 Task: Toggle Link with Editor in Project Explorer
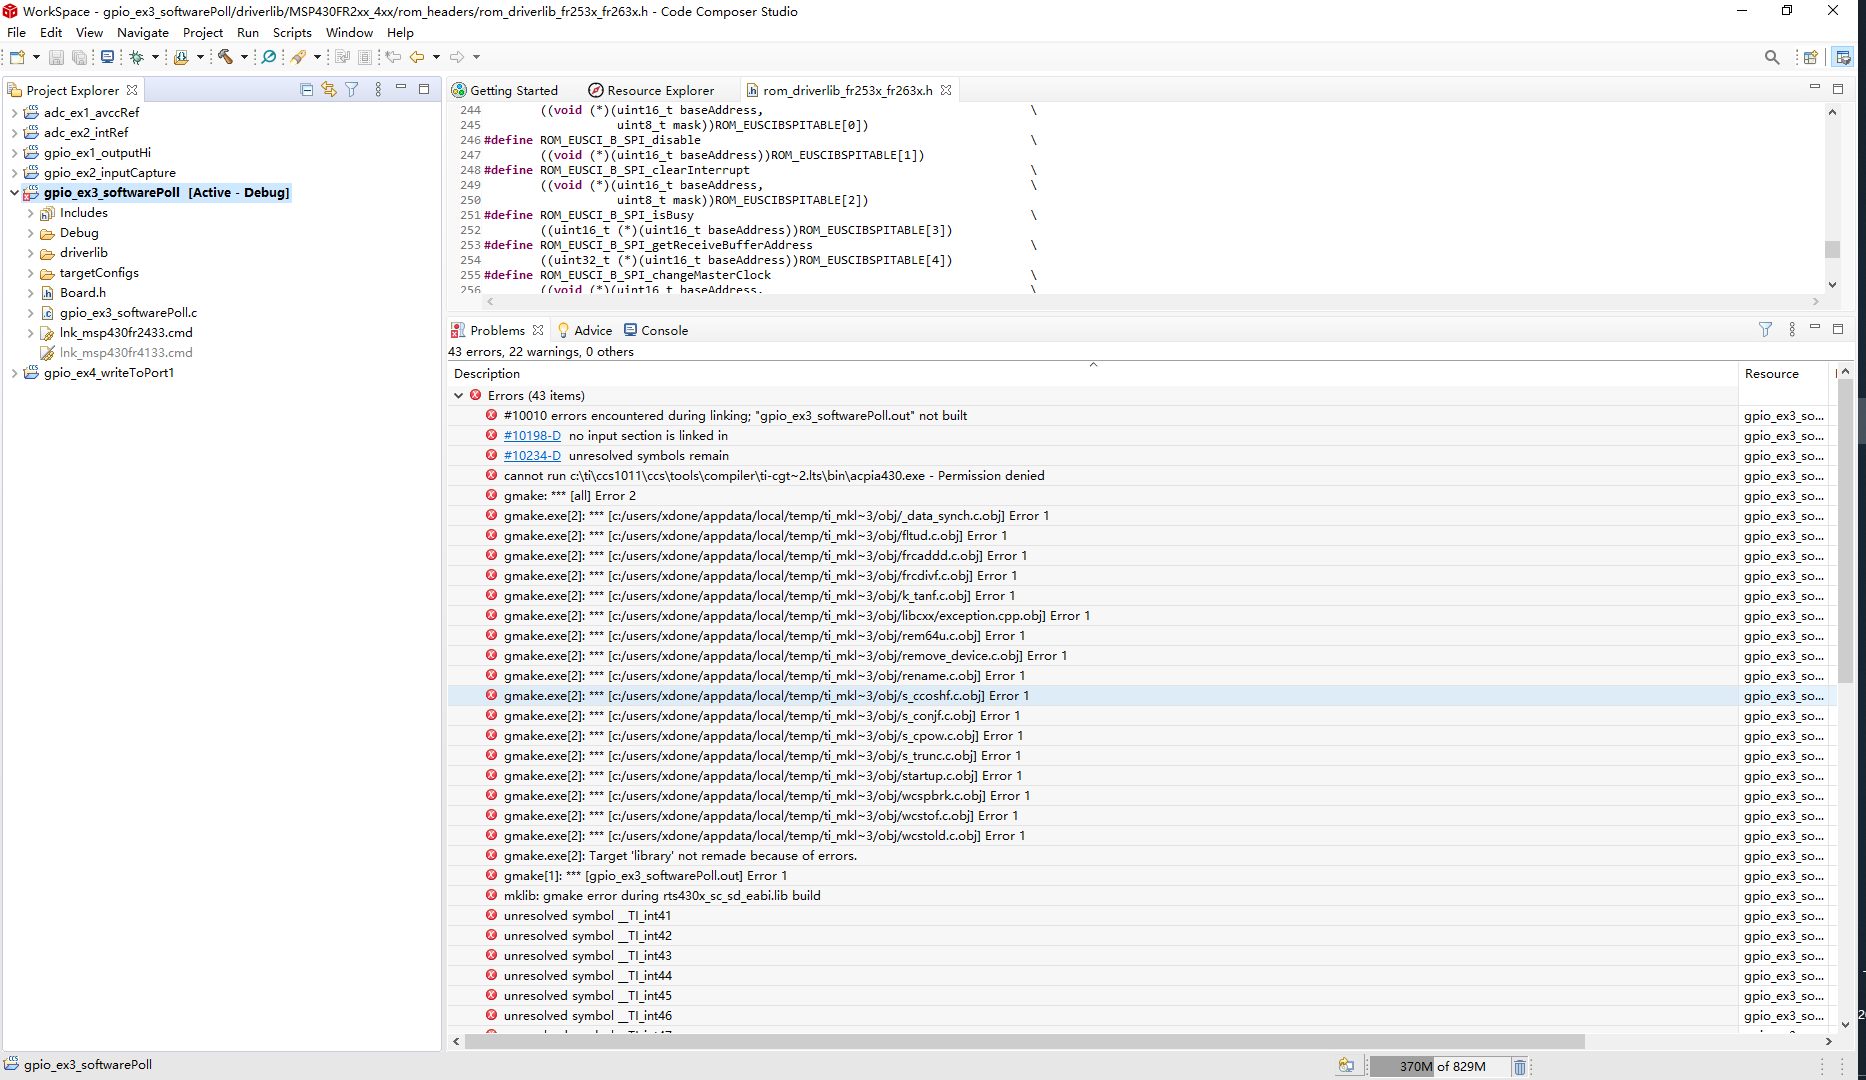[x=329, y=89]
